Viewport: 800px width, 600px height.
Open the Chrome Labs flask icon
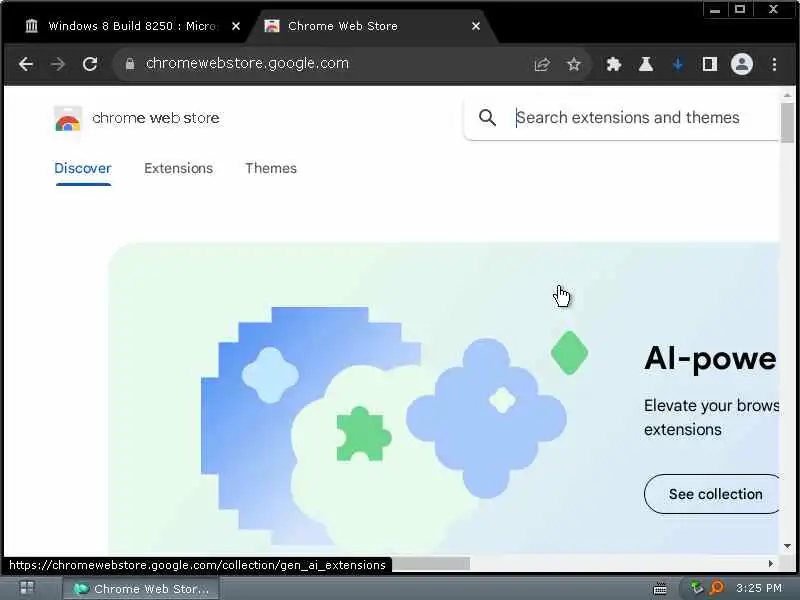click(646, 64)
